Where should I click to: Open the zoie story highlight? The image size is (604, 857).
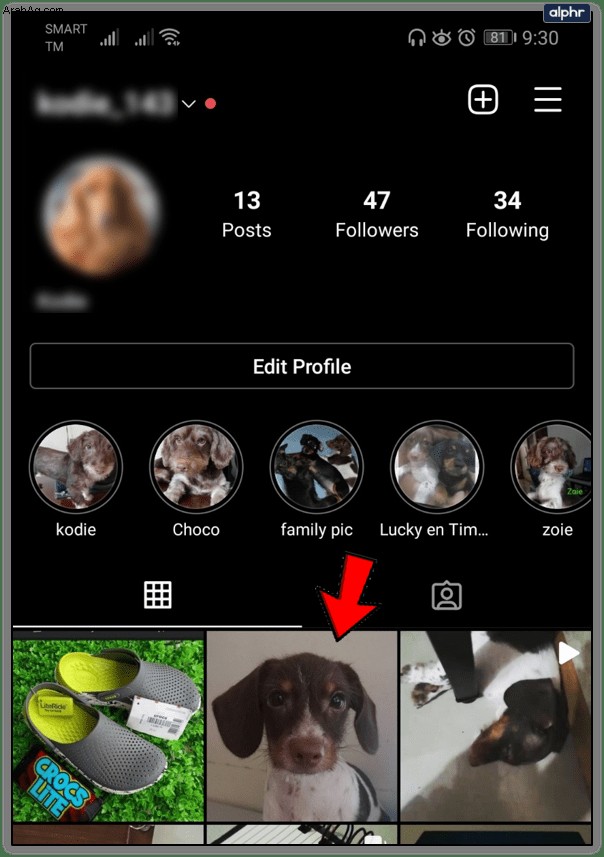point(552,466)
